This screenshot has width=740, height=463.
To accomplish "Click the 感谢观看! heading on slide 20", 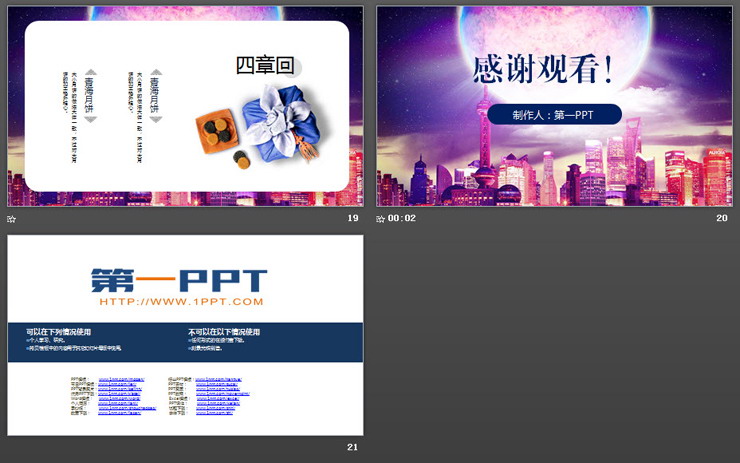I will click(x=543, y=69).
